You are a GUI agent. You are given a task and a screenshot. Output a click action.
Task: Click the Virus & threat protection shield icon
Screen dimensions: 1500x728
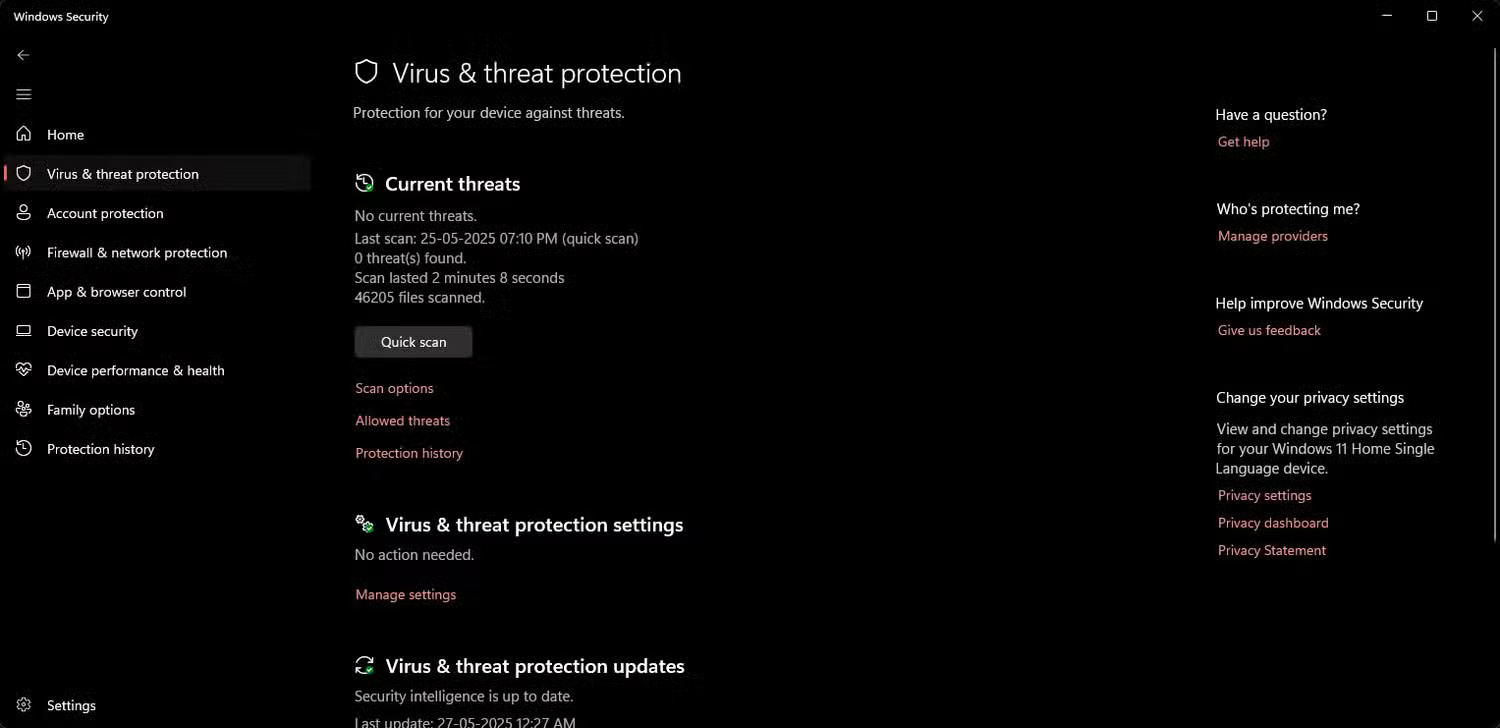(23, 173)
